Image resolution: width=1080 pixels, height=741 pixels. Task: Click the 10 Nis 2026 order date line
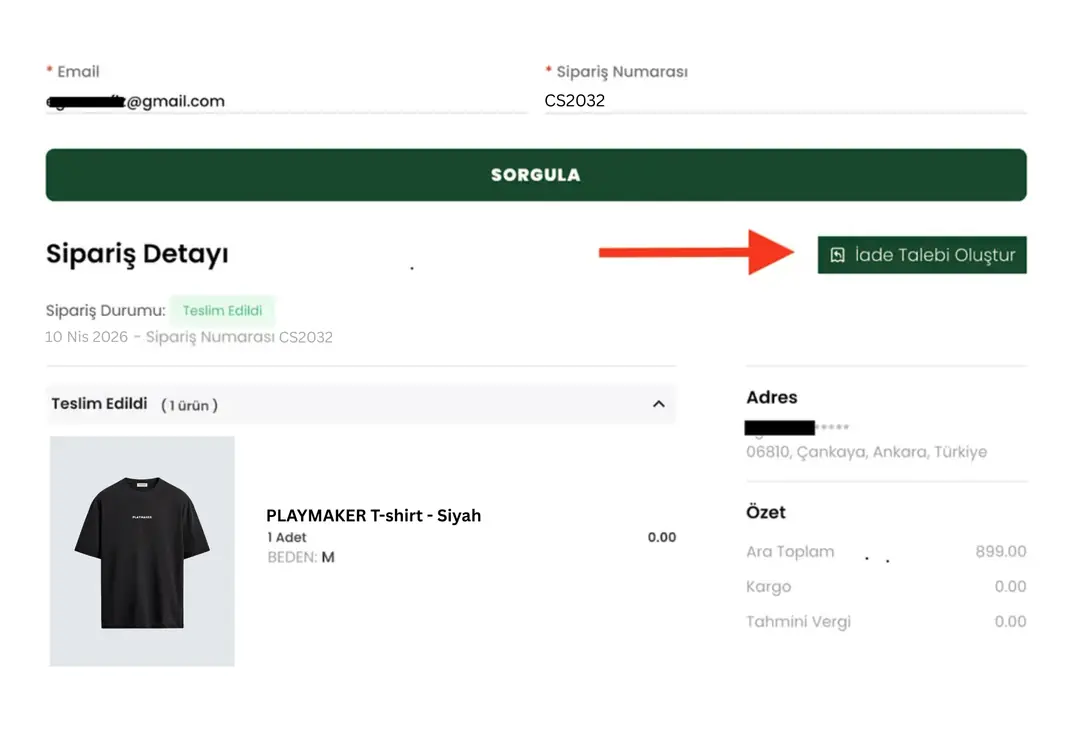(188, 337)
